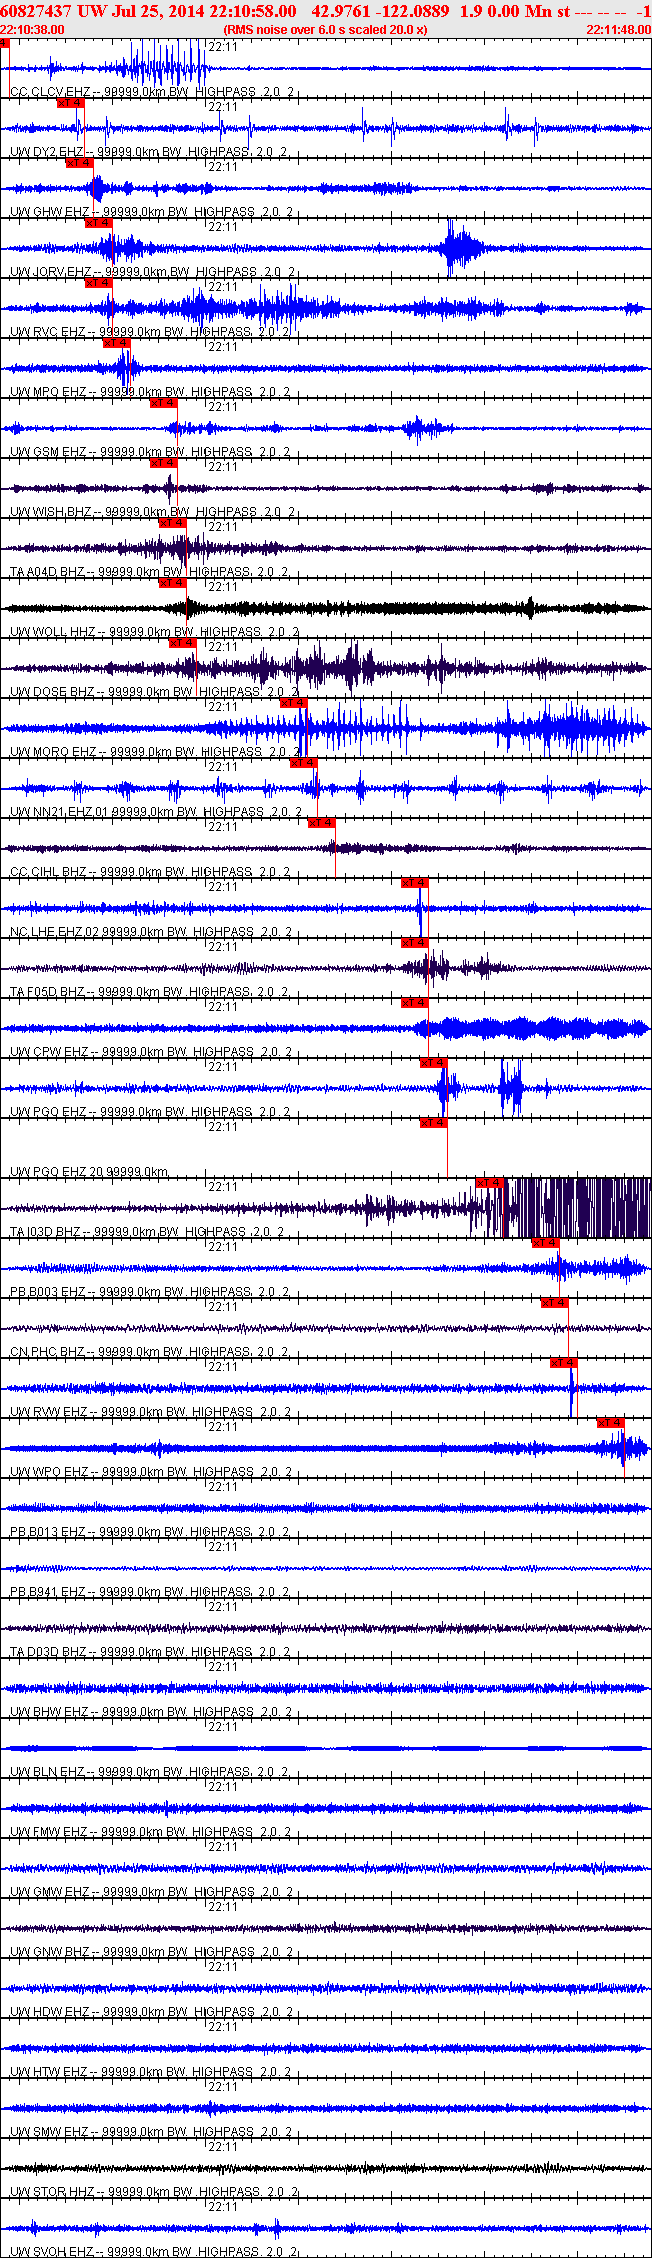Click the red pick flag on MPO trace

[117, 343]
